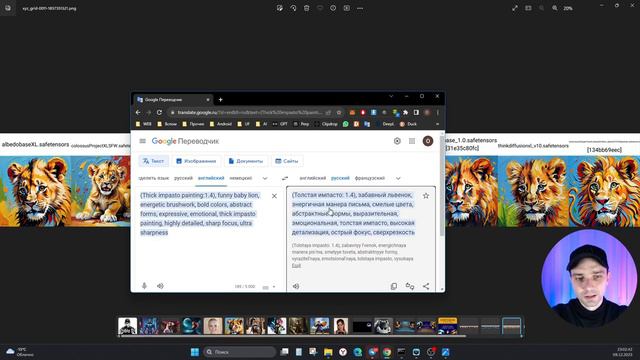This screenshot has height=360, width=640.
Task: Copy the translation
Action: [394, 286]
